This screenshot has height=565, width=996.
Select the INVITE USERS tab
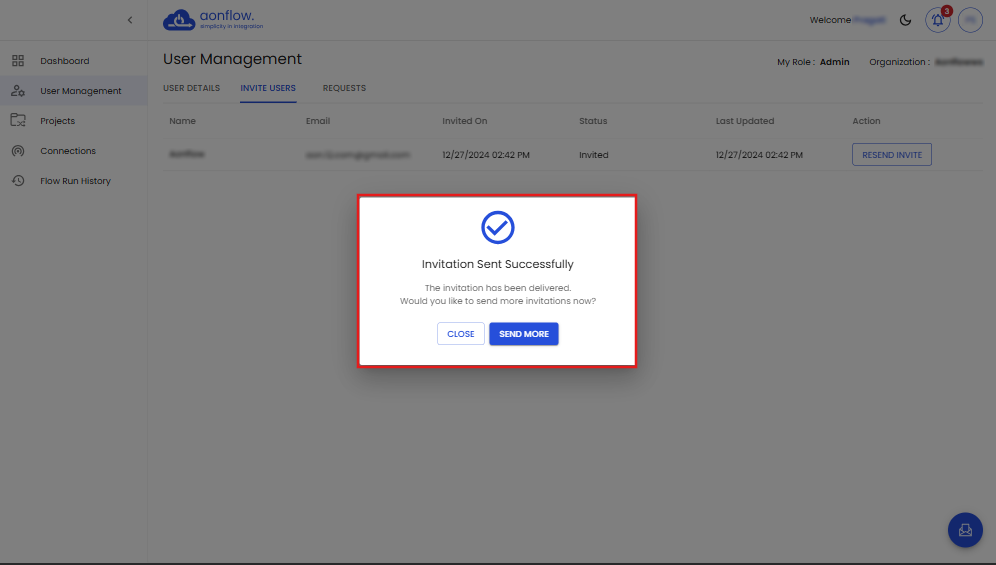[x=268, y=88]
